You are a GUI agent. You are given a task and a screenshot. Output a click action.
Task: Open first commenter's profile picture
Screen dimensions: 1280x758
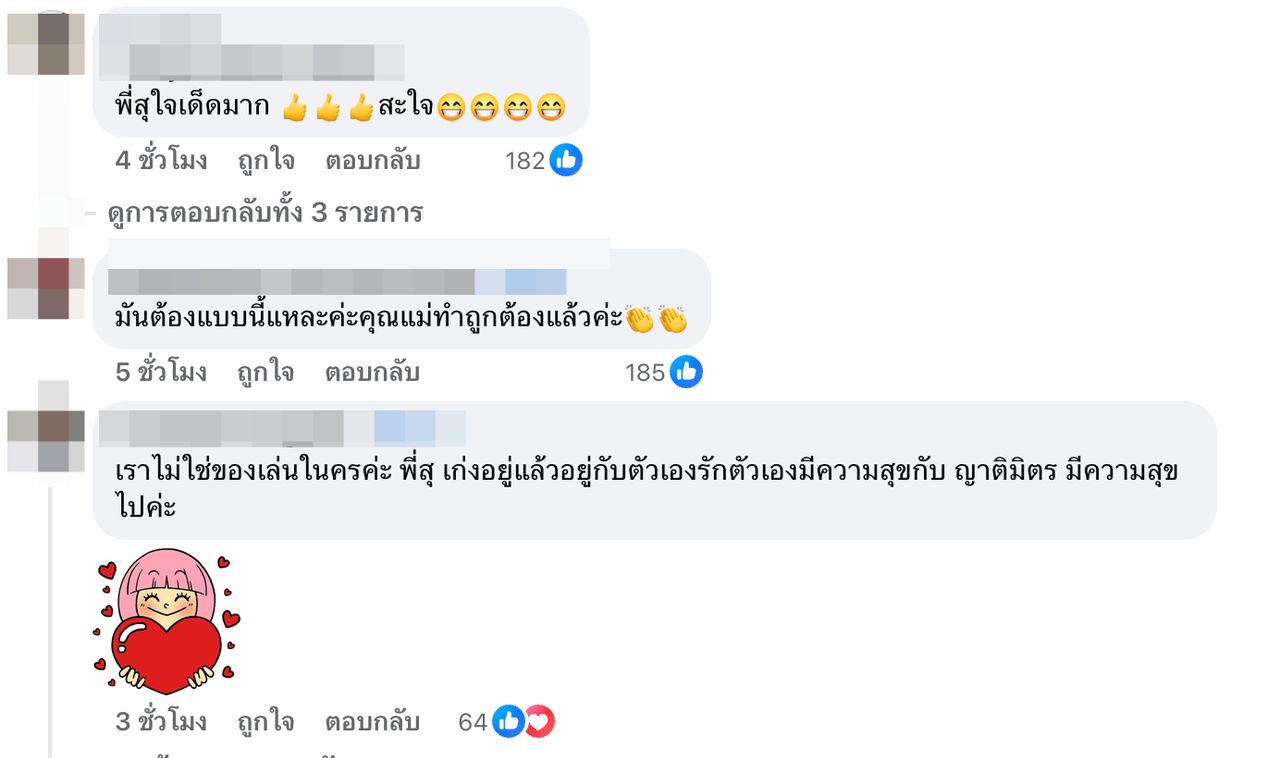46,43
